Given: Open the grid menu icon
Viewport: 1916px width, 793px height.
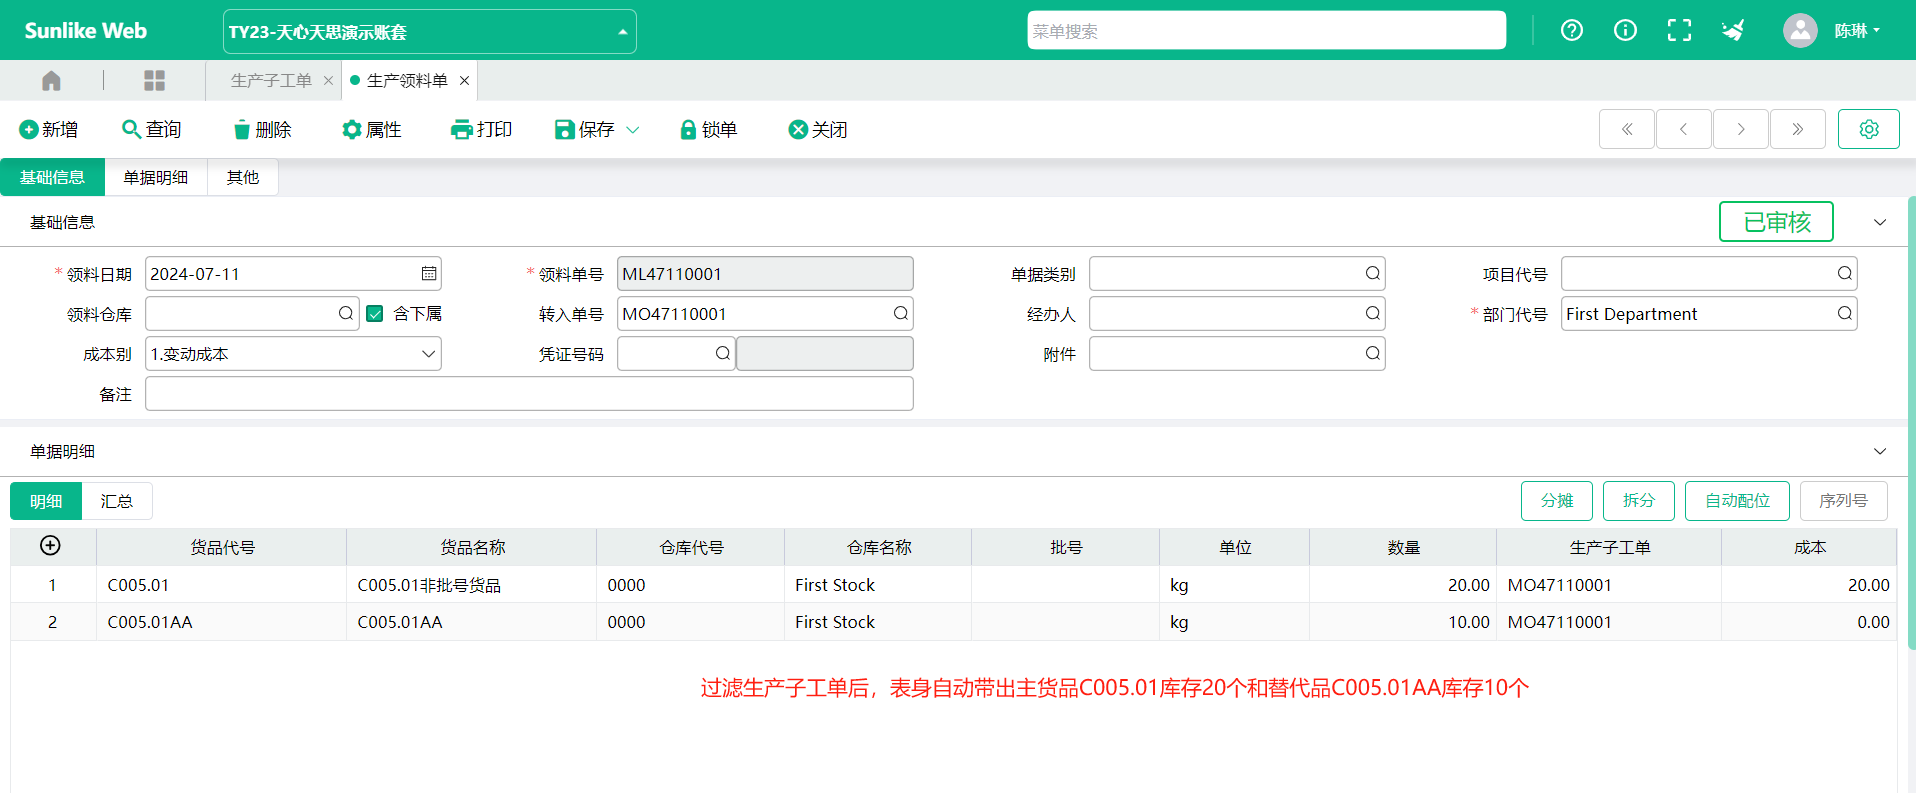Looking at the screenshot, I should pos(154,81).
